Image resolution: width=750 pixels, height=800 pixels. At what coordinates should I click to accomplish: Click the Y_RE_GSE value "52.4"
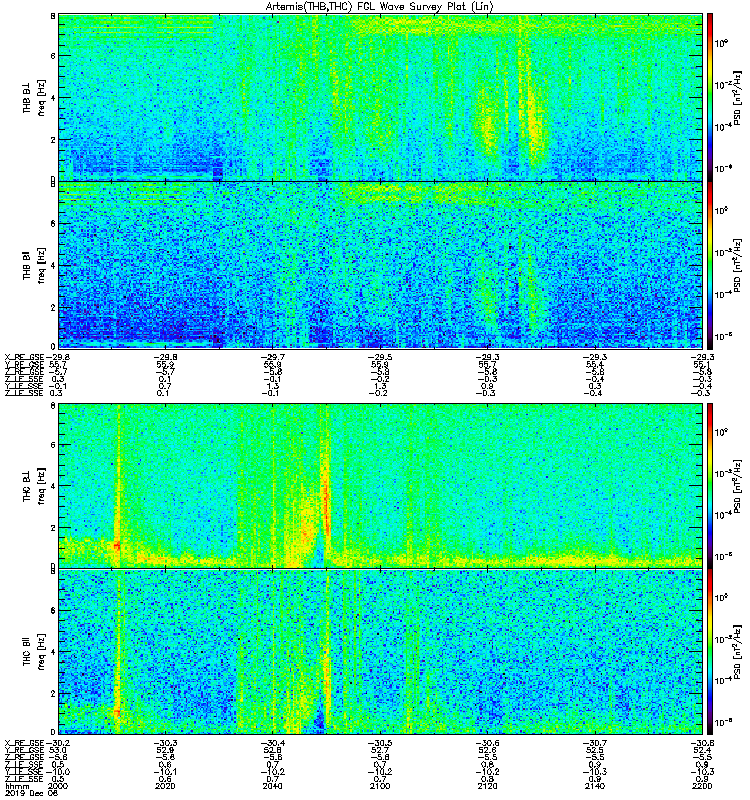(x=703, y=750)
